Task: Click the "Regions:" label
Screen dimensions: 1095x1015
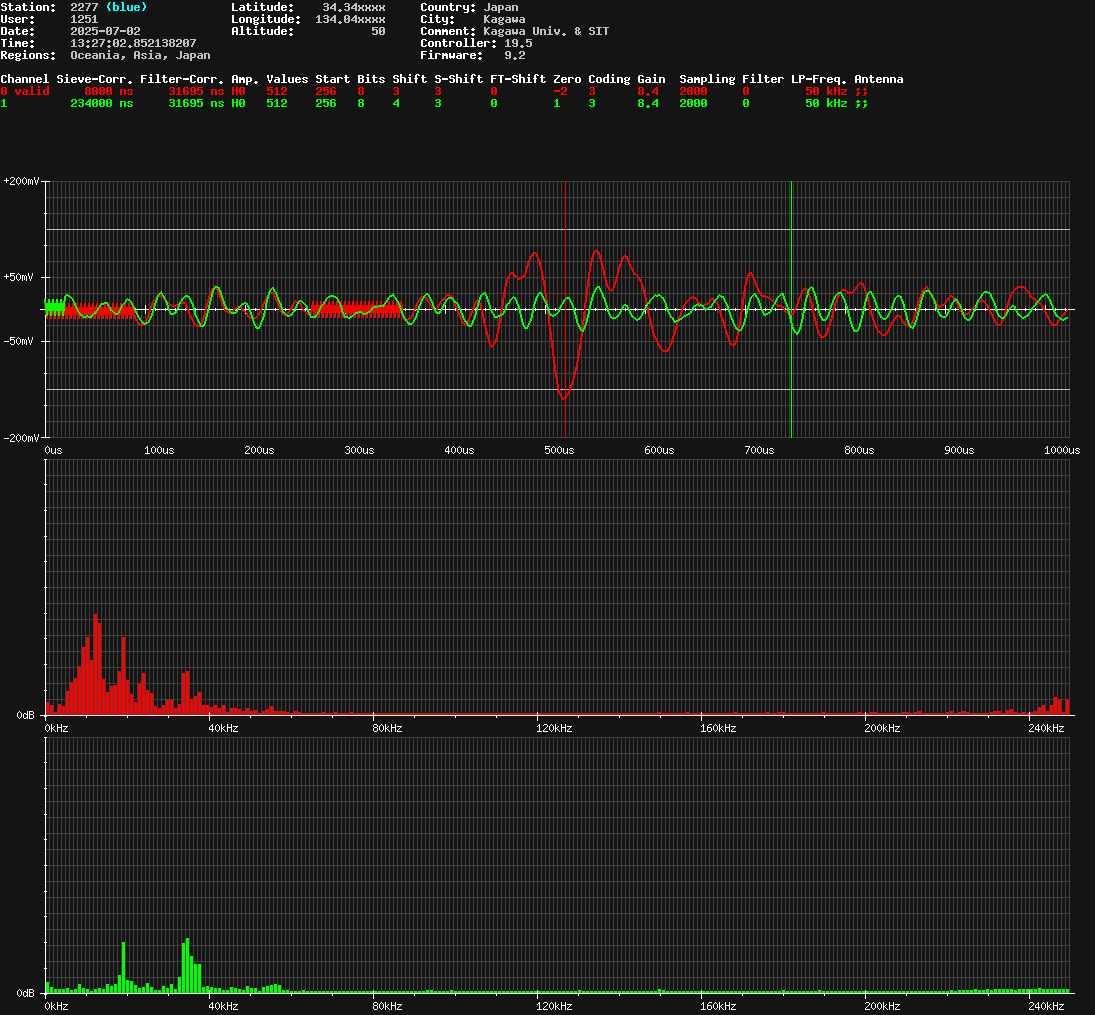Action: tap(28, 55)
